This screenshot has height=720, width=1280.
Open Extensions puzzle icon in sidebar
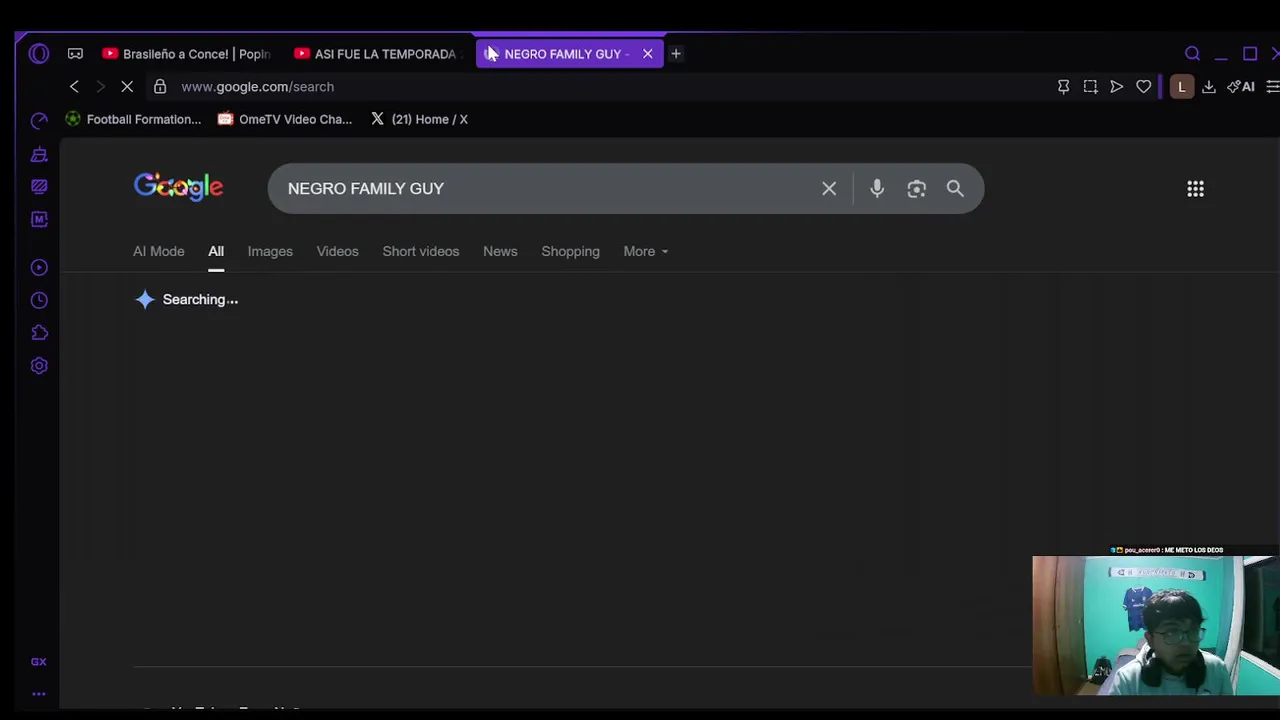coord(39,333)
